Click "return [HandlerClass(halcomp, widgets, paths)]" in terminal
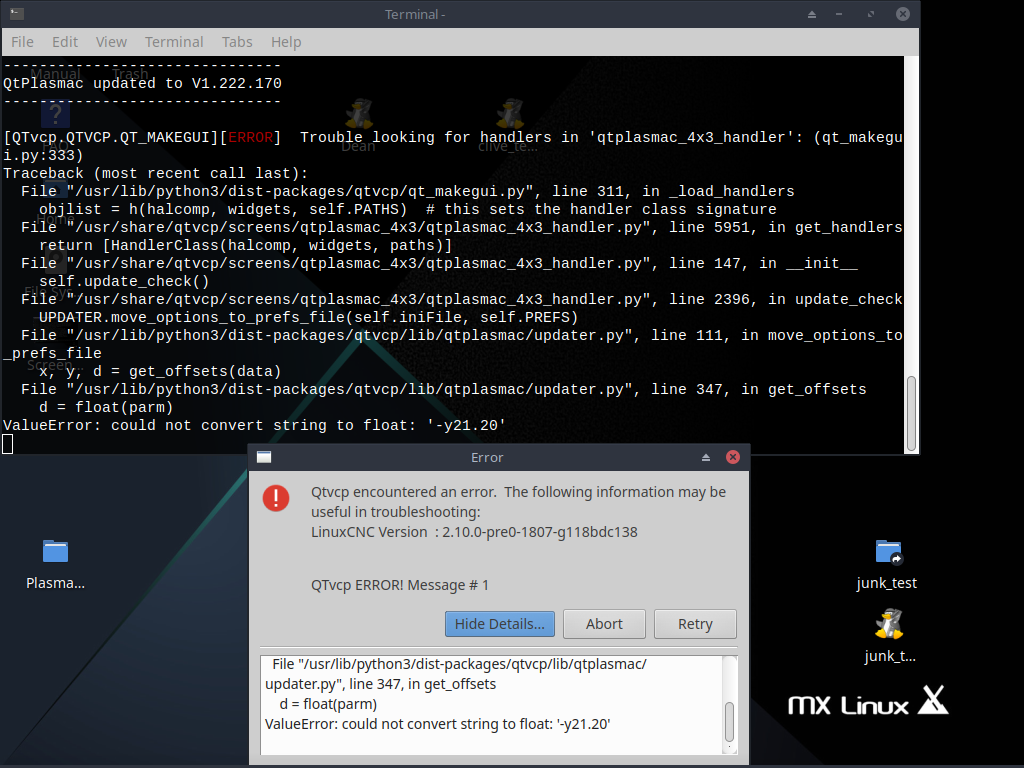The height and width of the screenshot is (768, 1024). pos(246,246)
